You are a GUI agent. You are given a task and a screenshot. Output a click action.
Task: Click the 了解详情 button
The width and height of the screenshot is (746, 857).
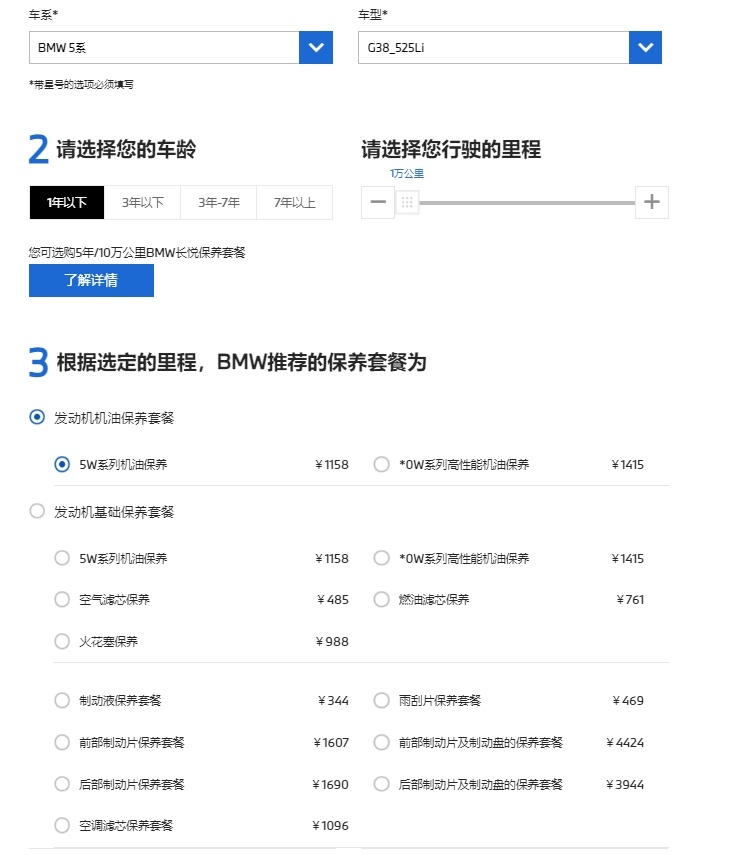(x=91, y=280)
